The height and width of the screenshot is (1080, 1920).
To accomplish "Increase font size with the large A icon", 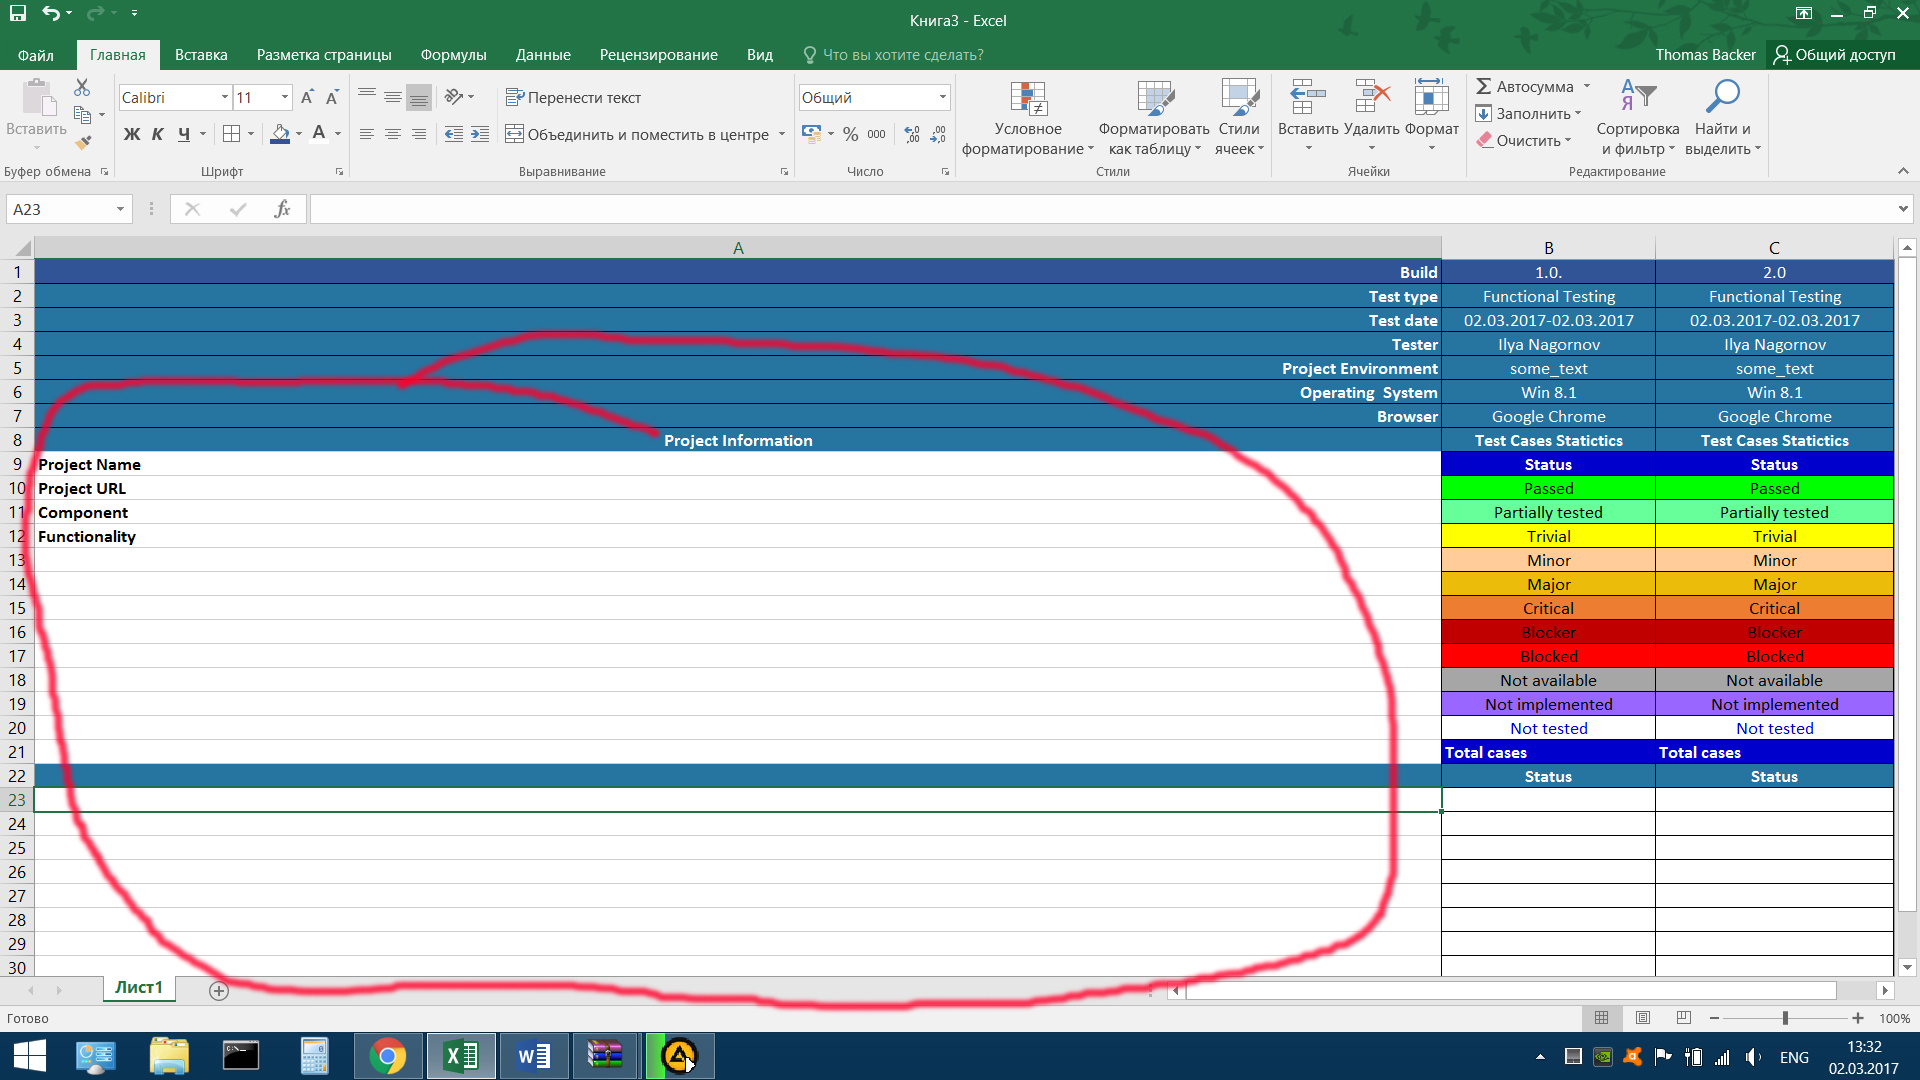I will [307, 97].
